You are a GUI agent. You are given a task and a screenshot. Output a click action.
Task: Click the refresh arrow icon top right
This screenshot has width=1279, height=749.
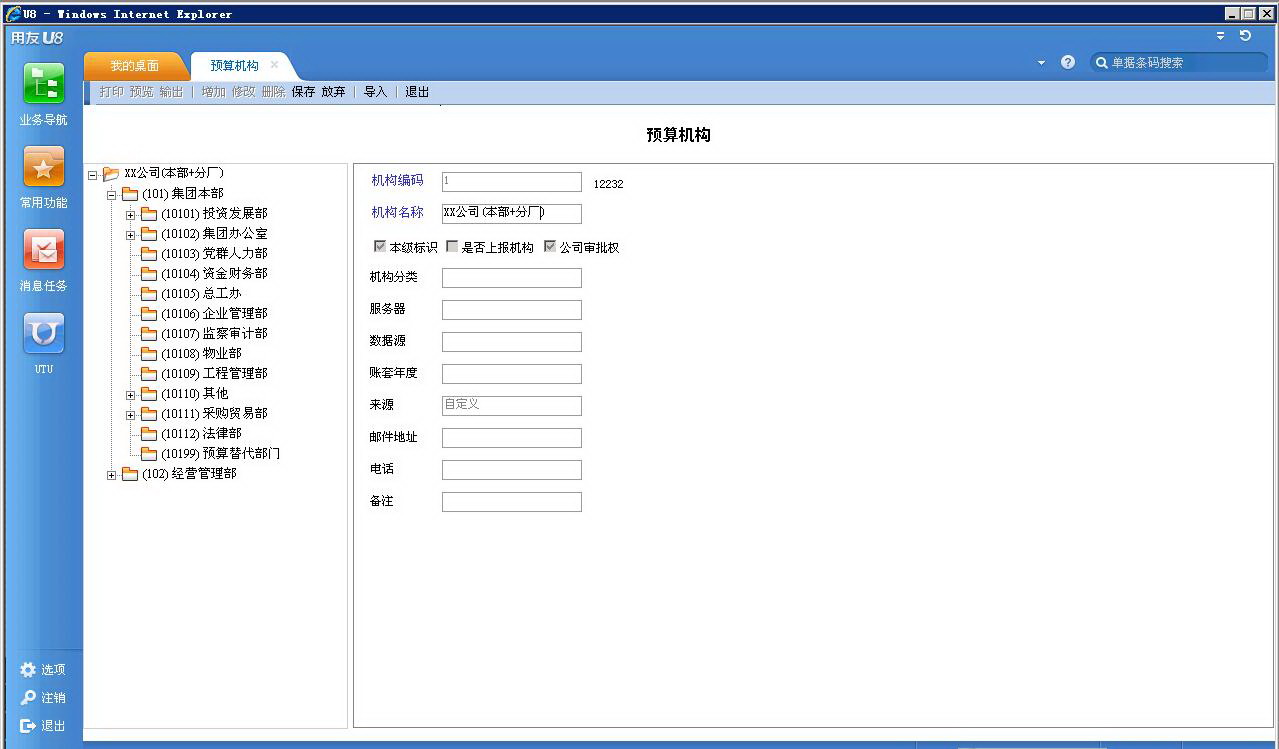point(1245,35)
